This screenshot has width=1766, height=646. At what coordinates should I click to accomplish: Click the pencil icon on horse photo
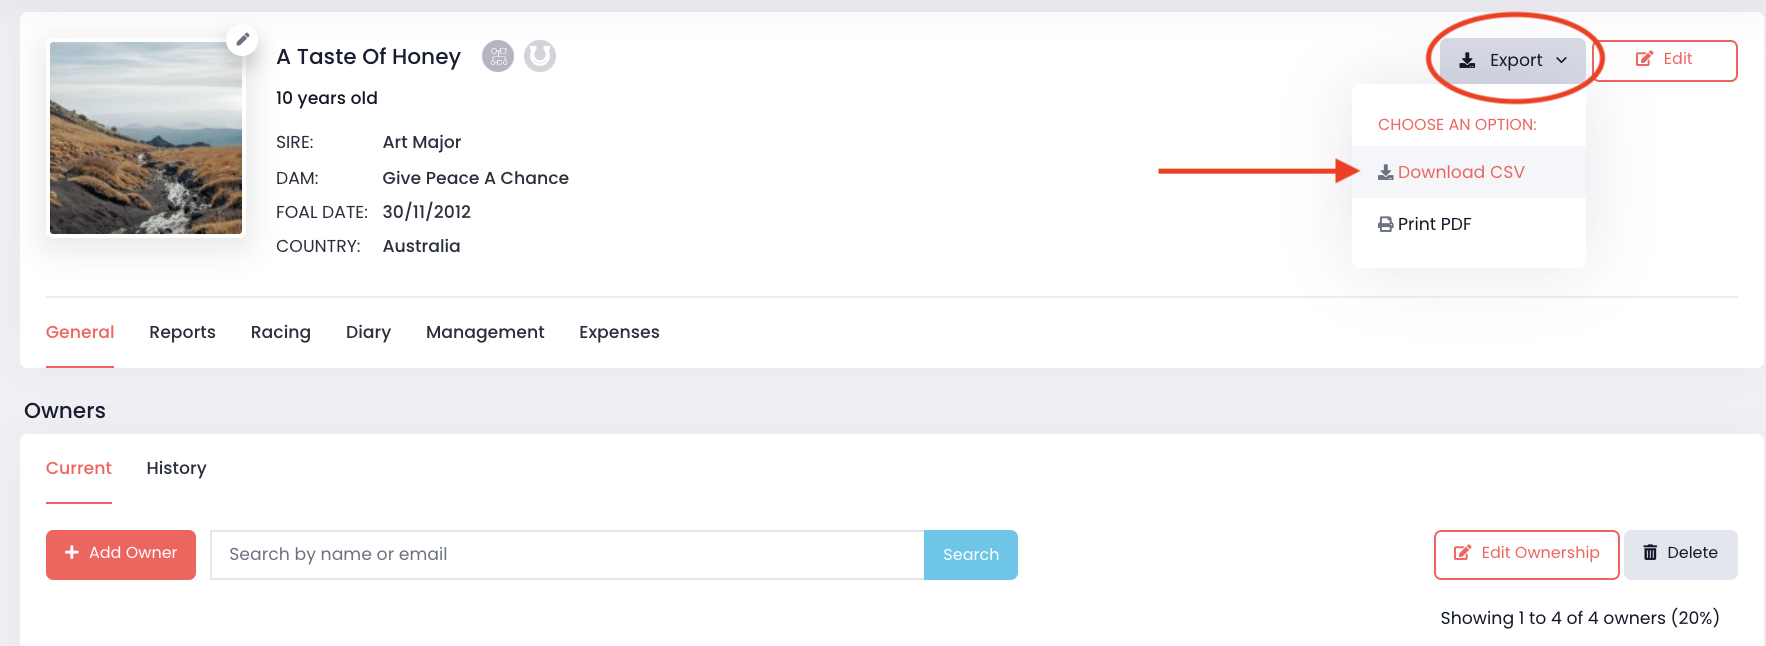click(242, 40)
